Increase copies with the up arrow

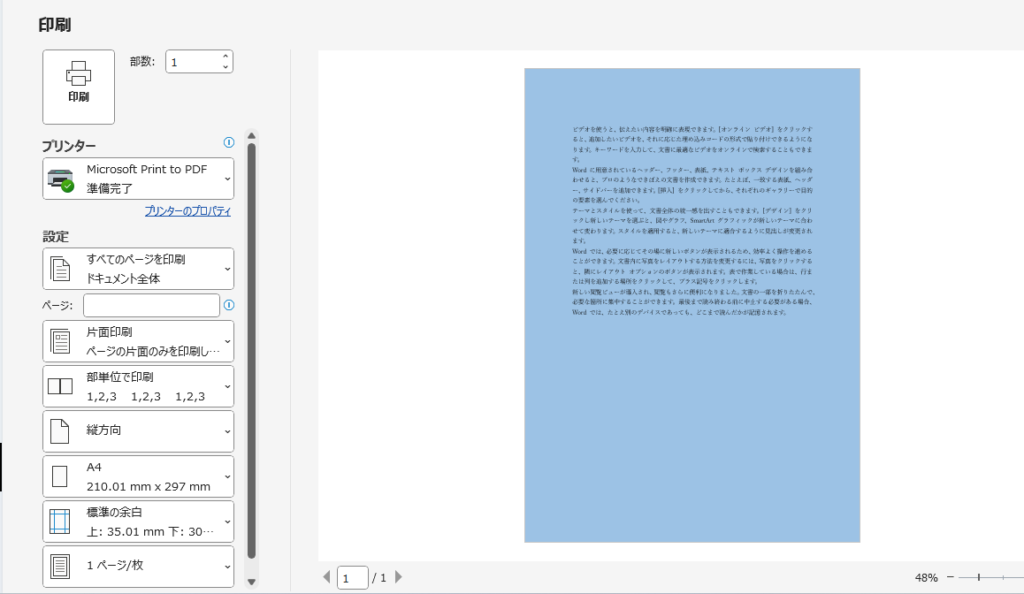pyautogui.click(x=225, y=57)
